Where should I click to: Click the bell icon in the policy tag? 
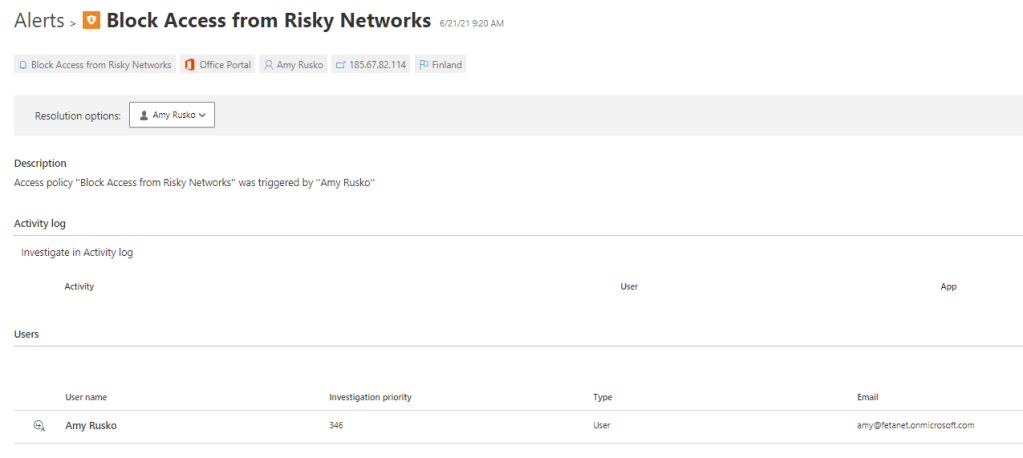coord(23,65)
